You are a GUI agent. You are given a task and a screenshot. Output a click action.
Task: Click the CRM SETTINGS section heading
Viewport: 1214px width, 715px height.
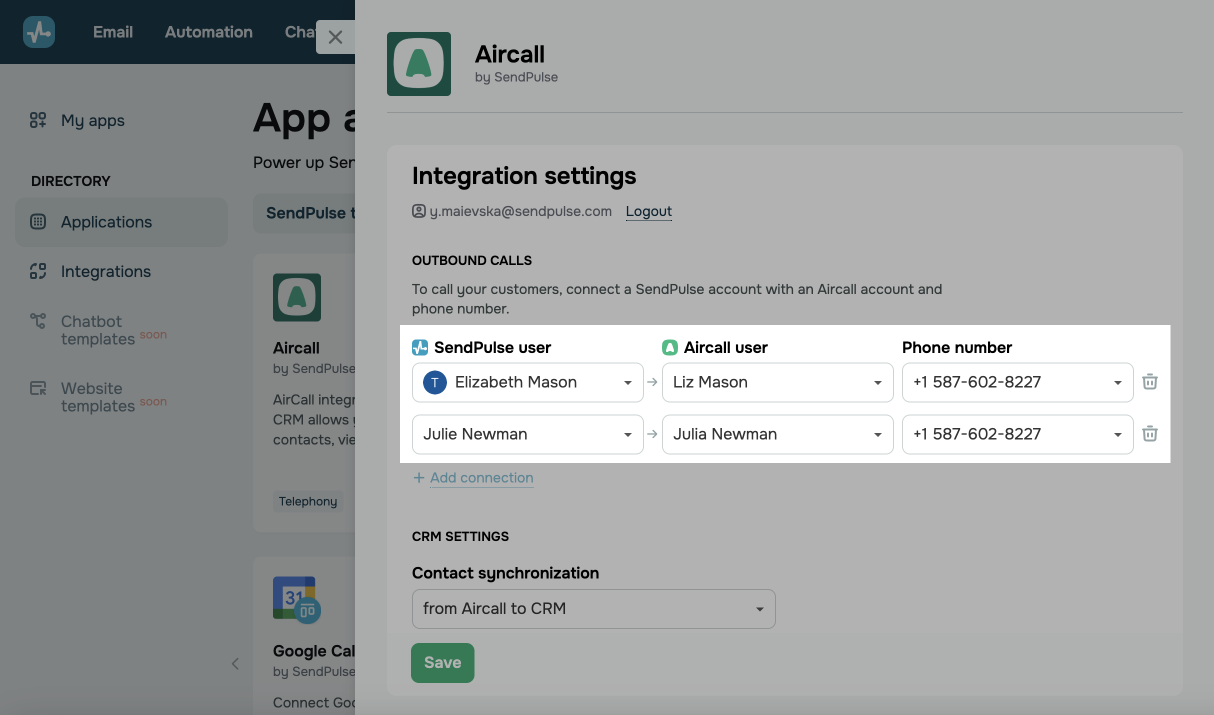point(460,537)
